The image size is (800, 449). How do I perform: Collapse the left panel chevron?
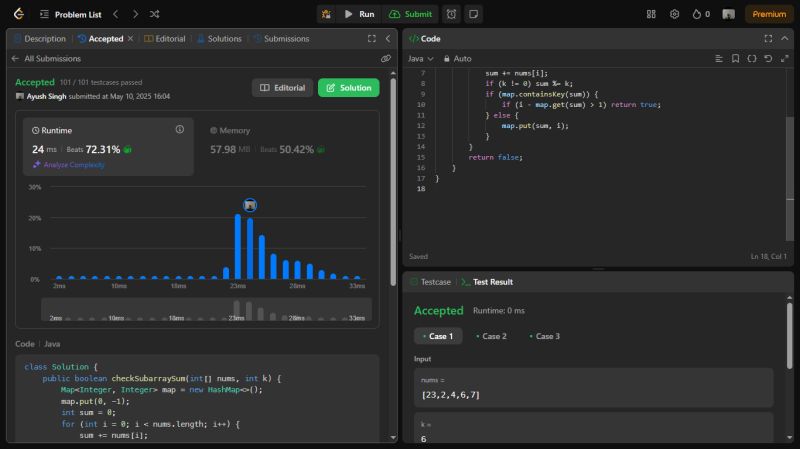388,38
